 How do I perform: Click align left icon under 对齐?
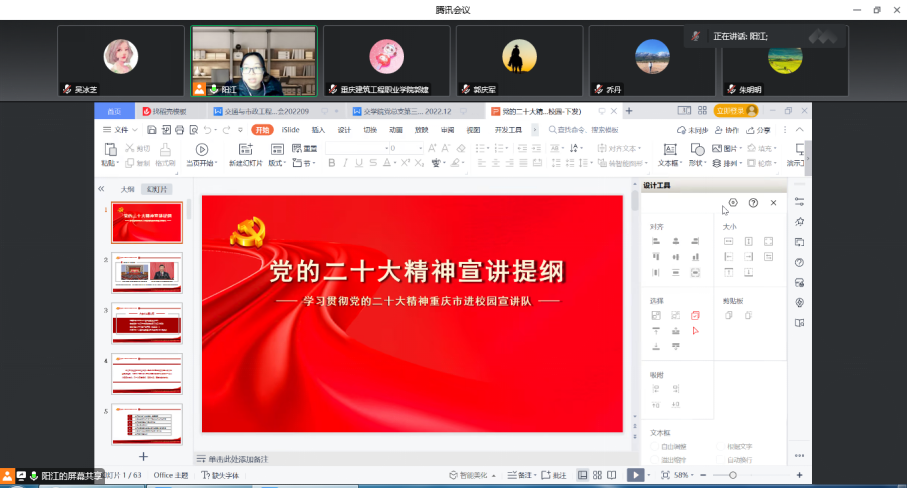click(656, 242)
